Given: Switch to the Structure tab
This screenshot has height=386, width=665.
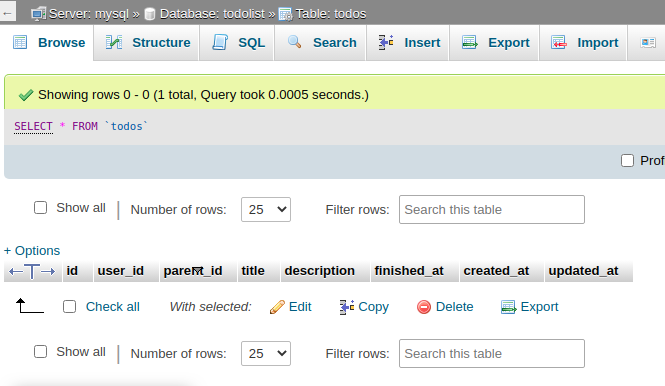Looking at the screenshot, I should 147,42.
